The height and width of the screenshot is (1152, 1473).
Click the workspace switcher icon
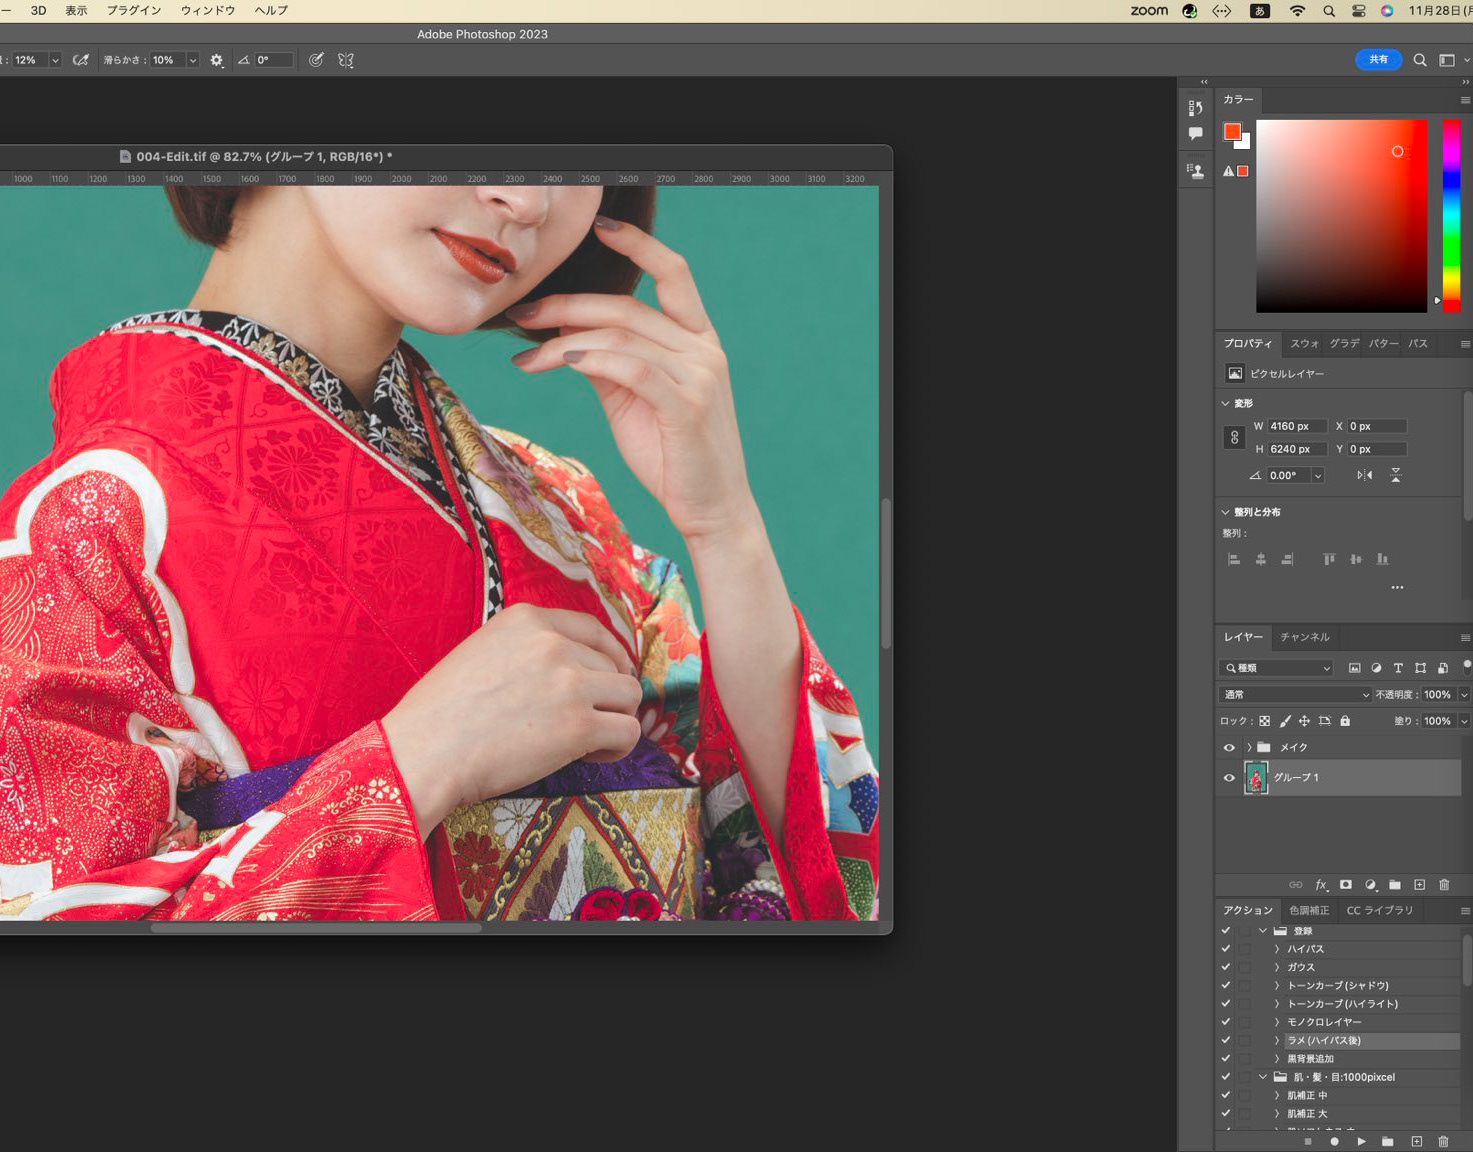pos(1447,60)
